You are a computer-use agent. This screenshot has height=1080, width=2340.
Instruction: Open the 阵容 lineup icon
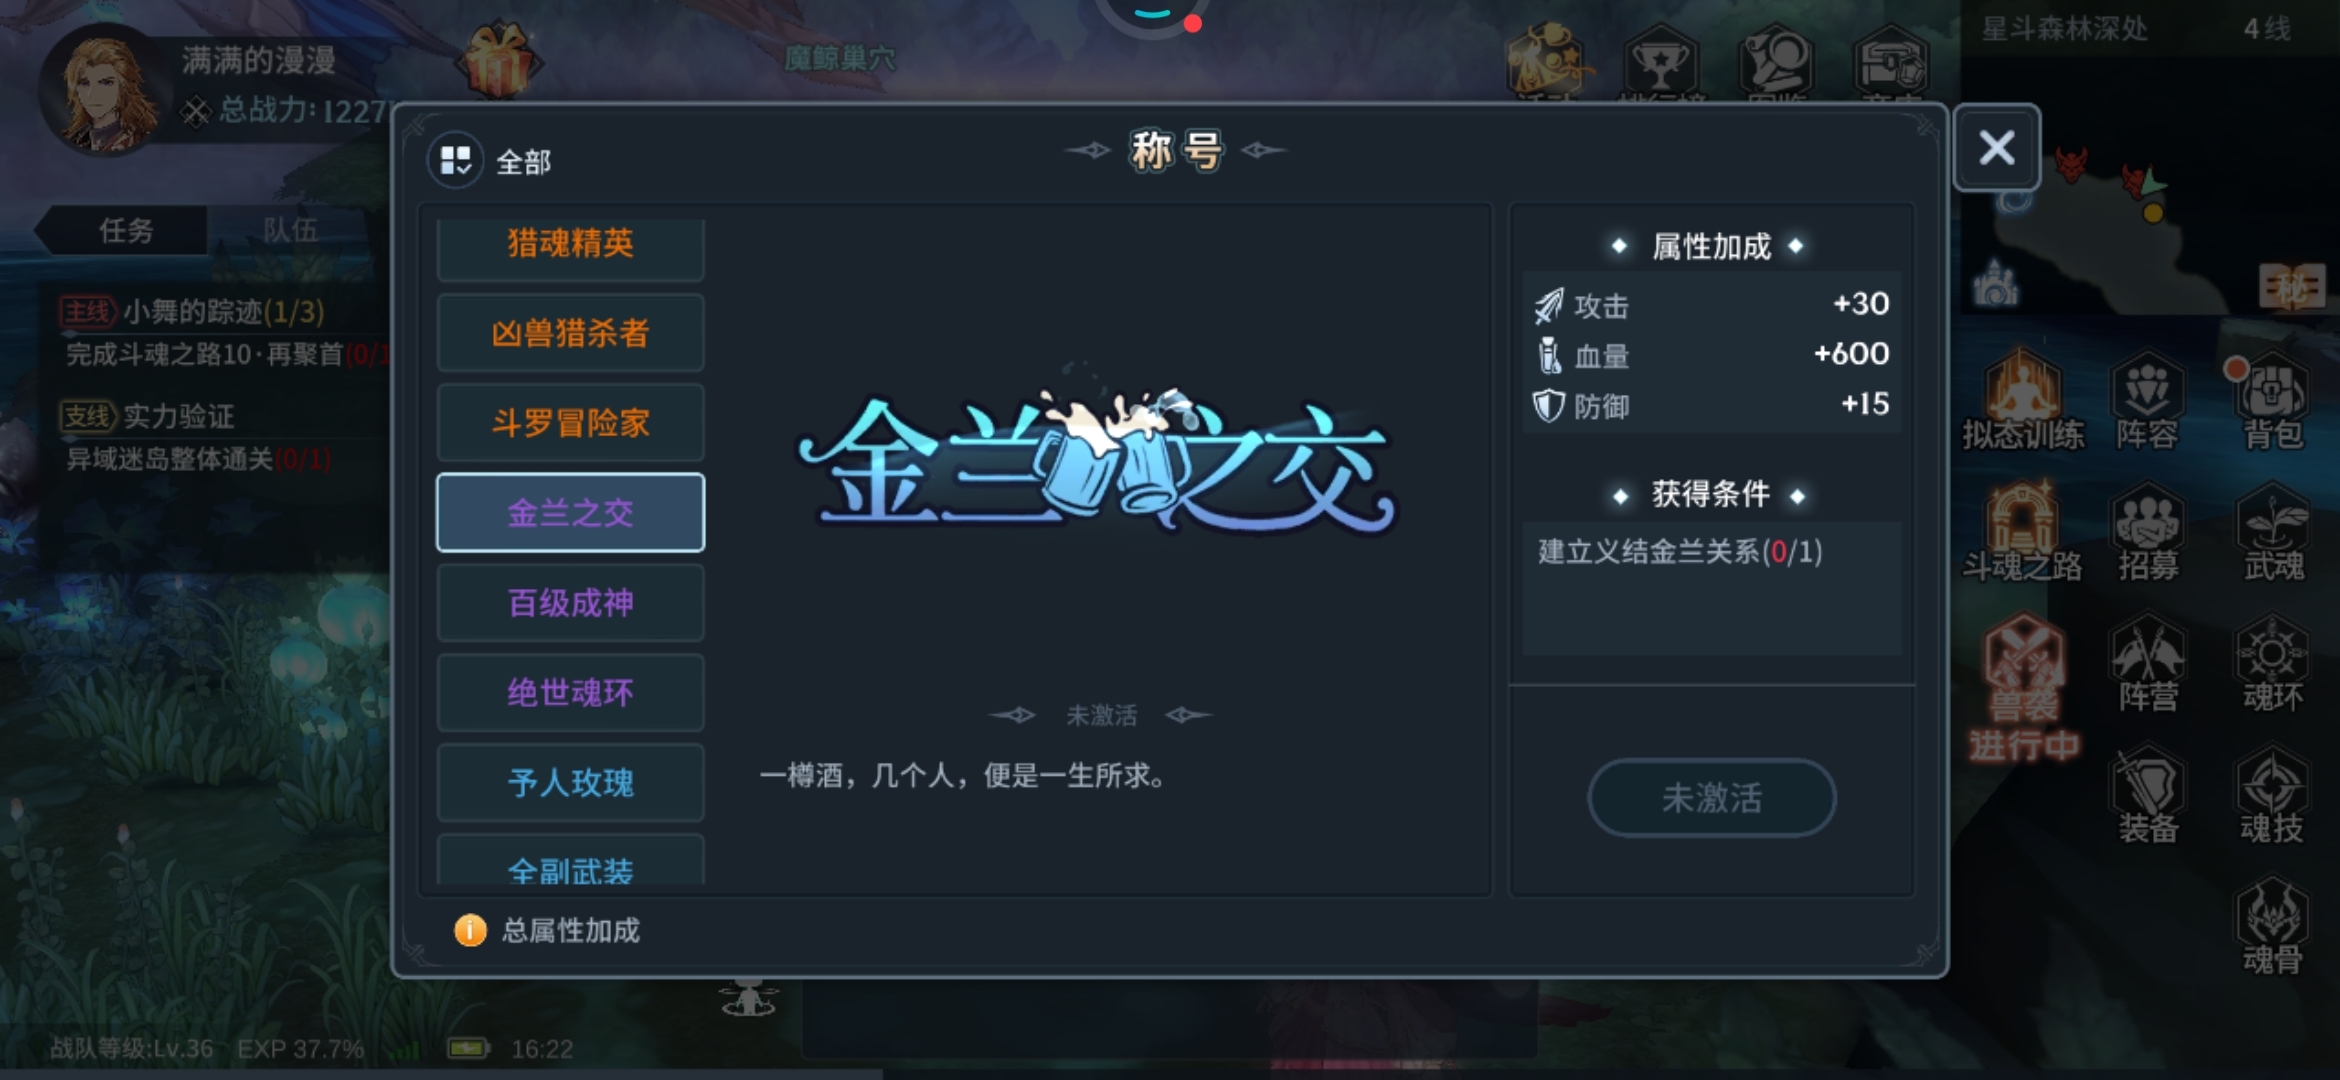pyautogui.click(x=2147, y=402)
